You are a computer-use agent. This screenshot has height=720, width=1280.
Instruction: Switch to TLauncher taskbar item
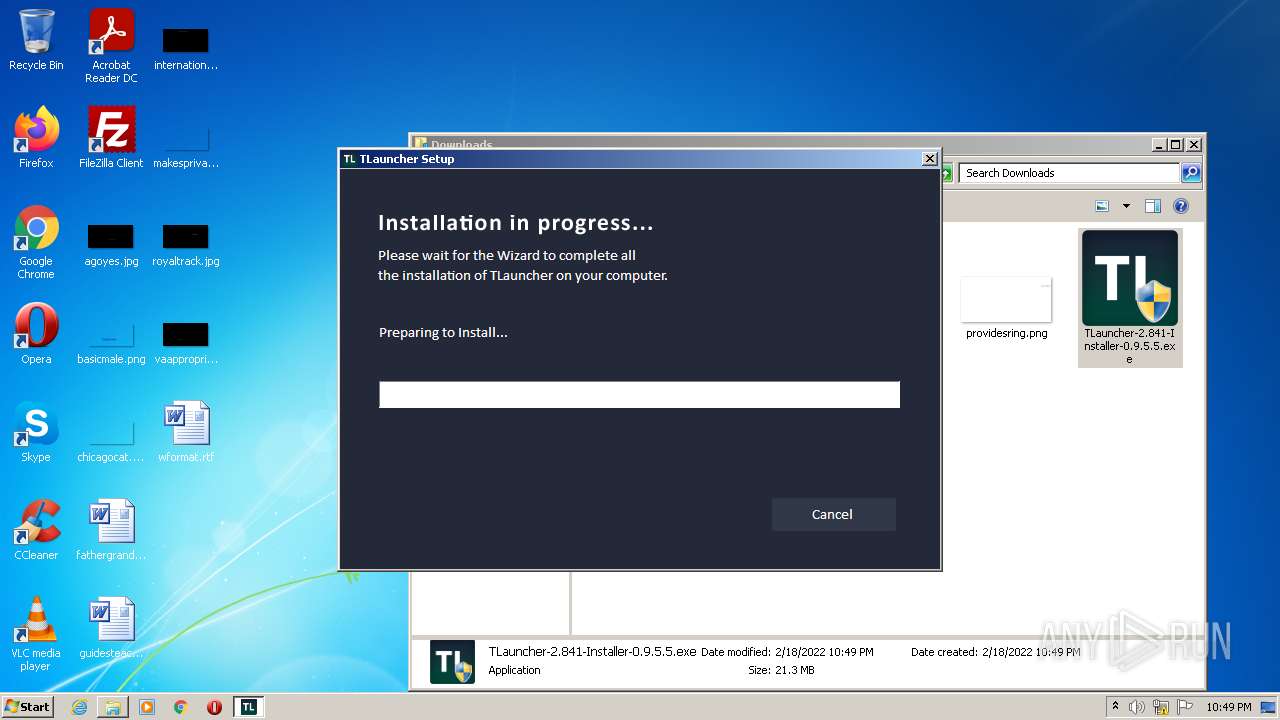[x=249, y=707]
